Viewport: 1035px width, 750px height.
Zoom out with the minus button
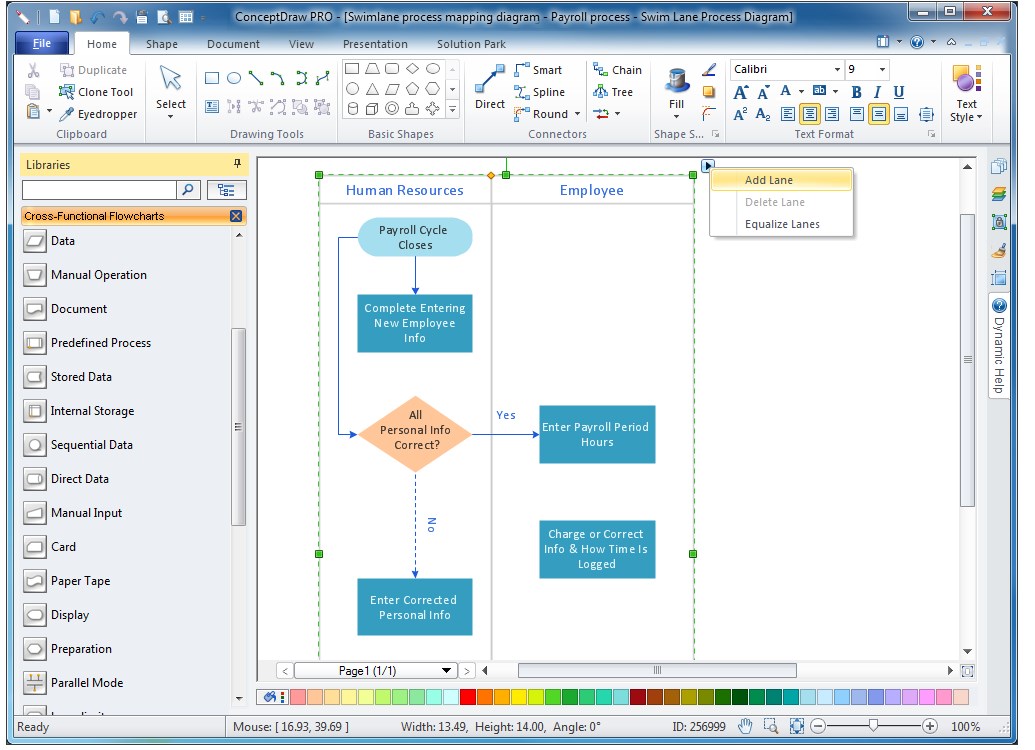(x=818, y=726)
